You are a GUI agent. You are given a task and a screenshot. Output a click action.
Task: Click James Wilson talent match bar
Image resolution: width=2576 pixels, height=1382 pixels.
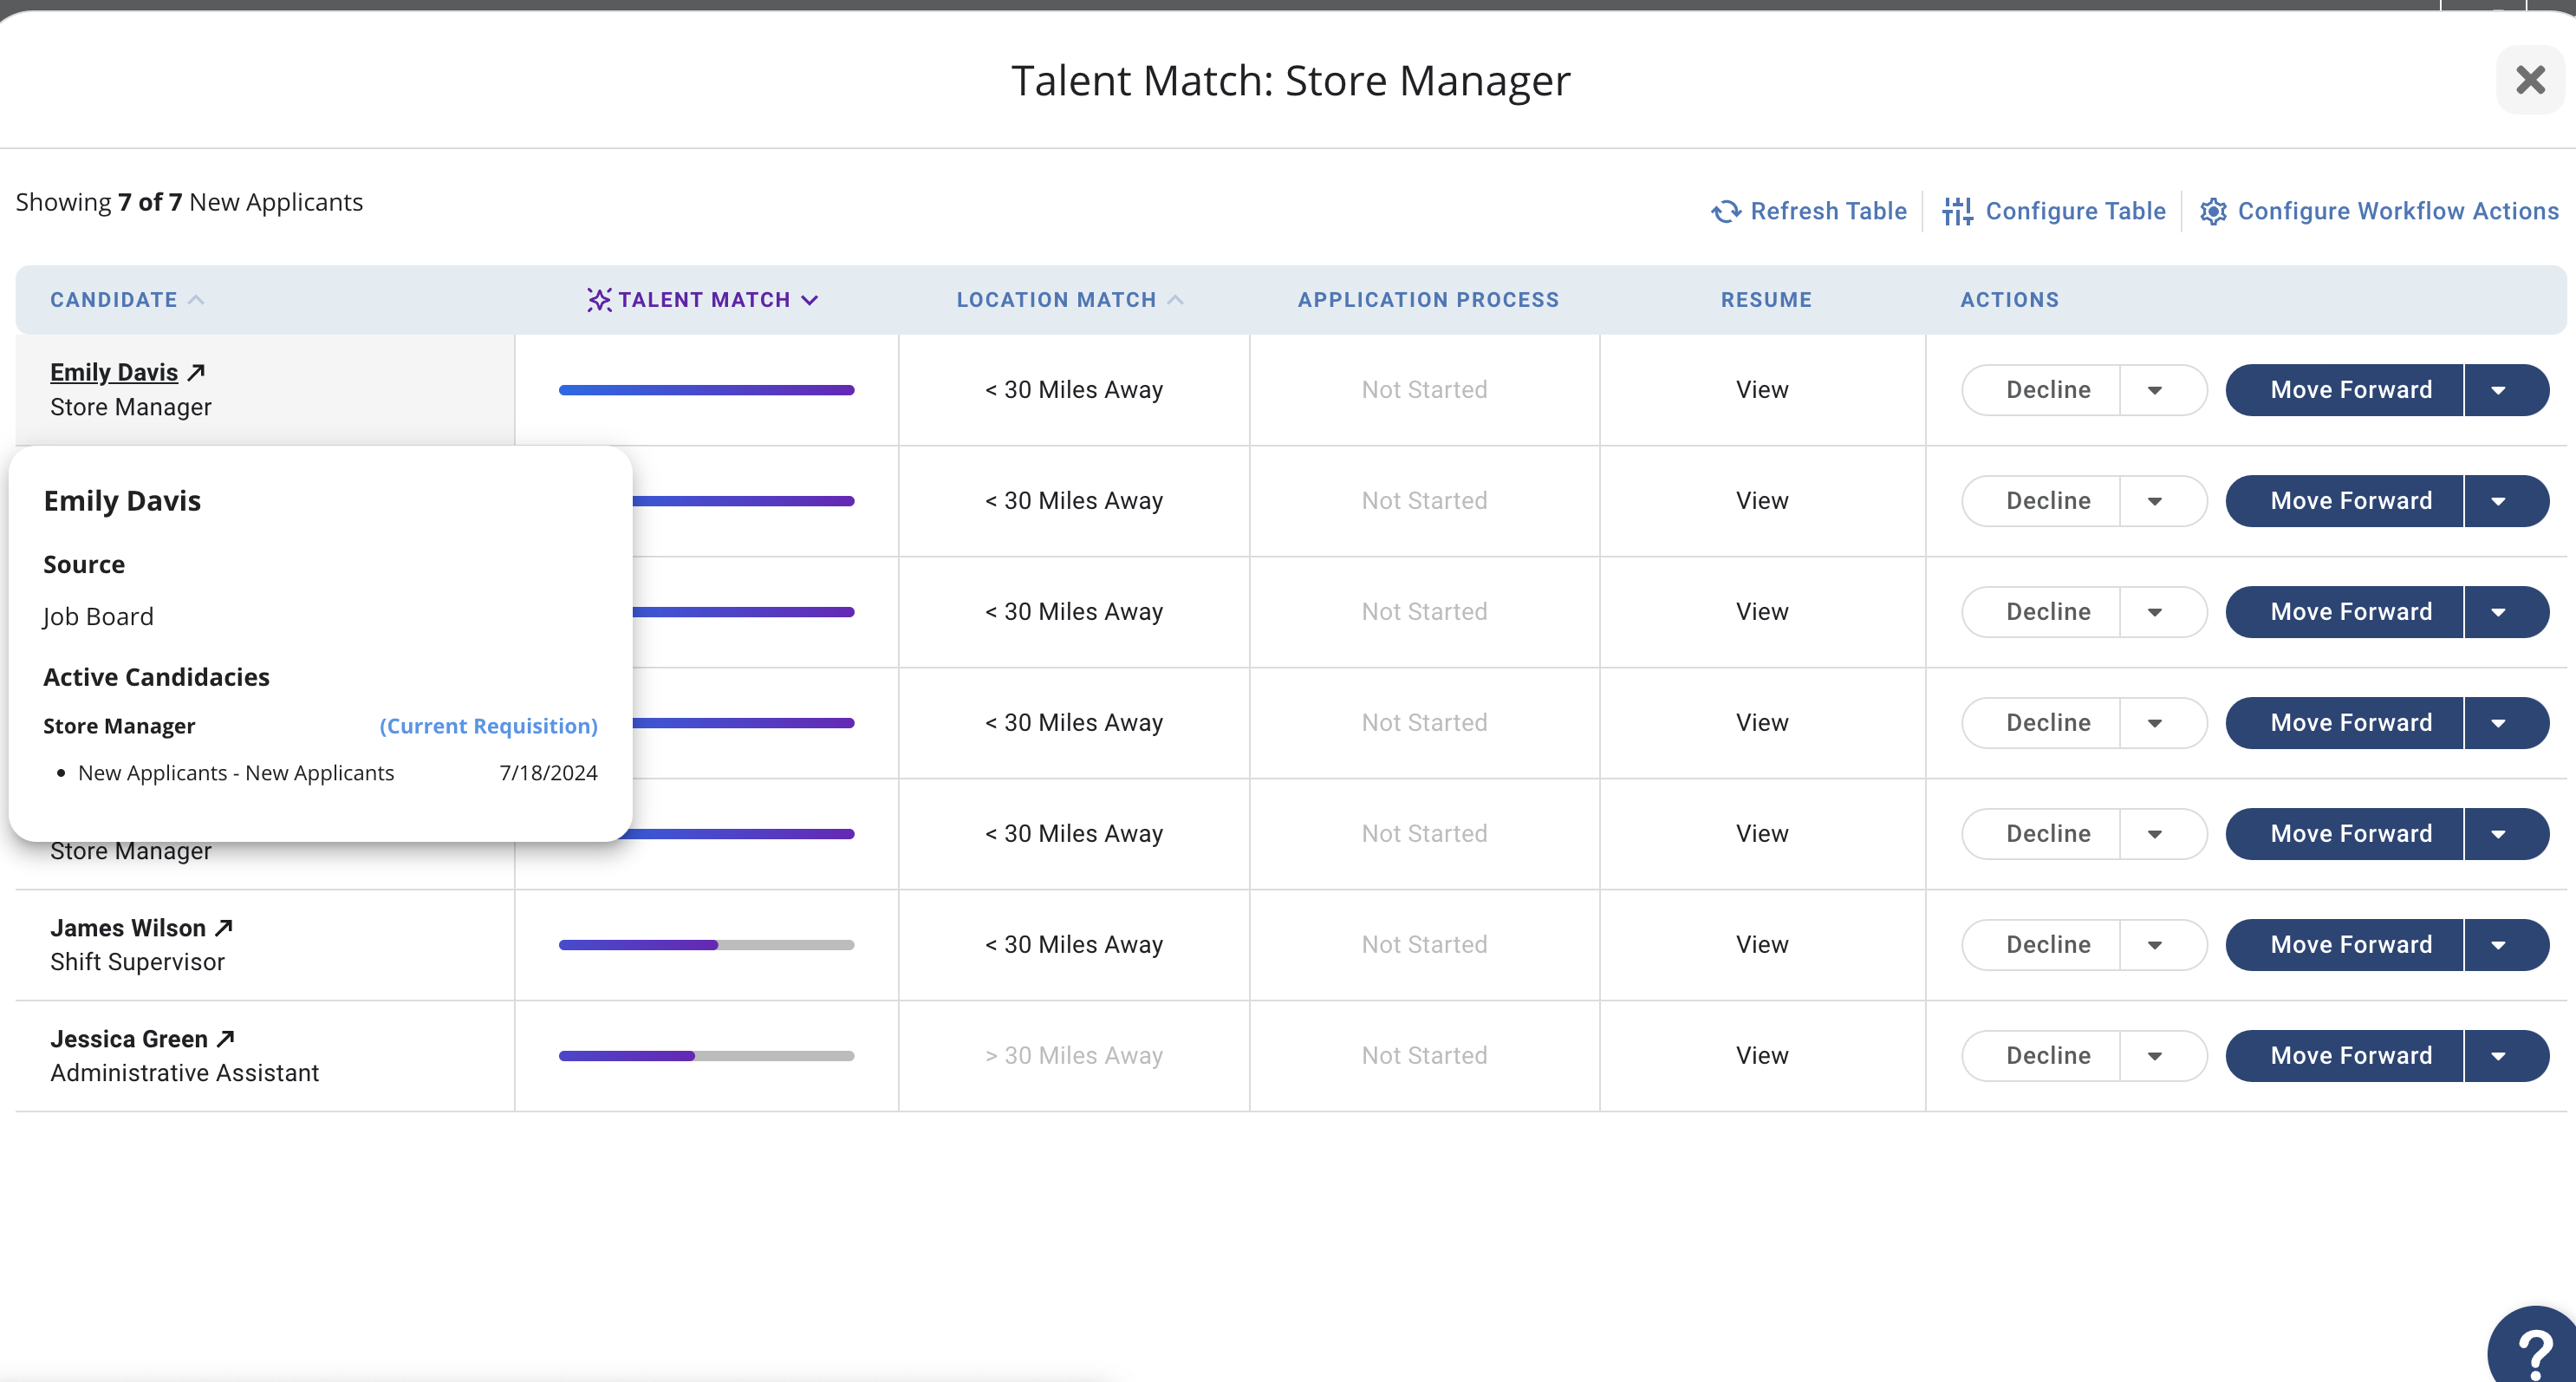point(706,945)
